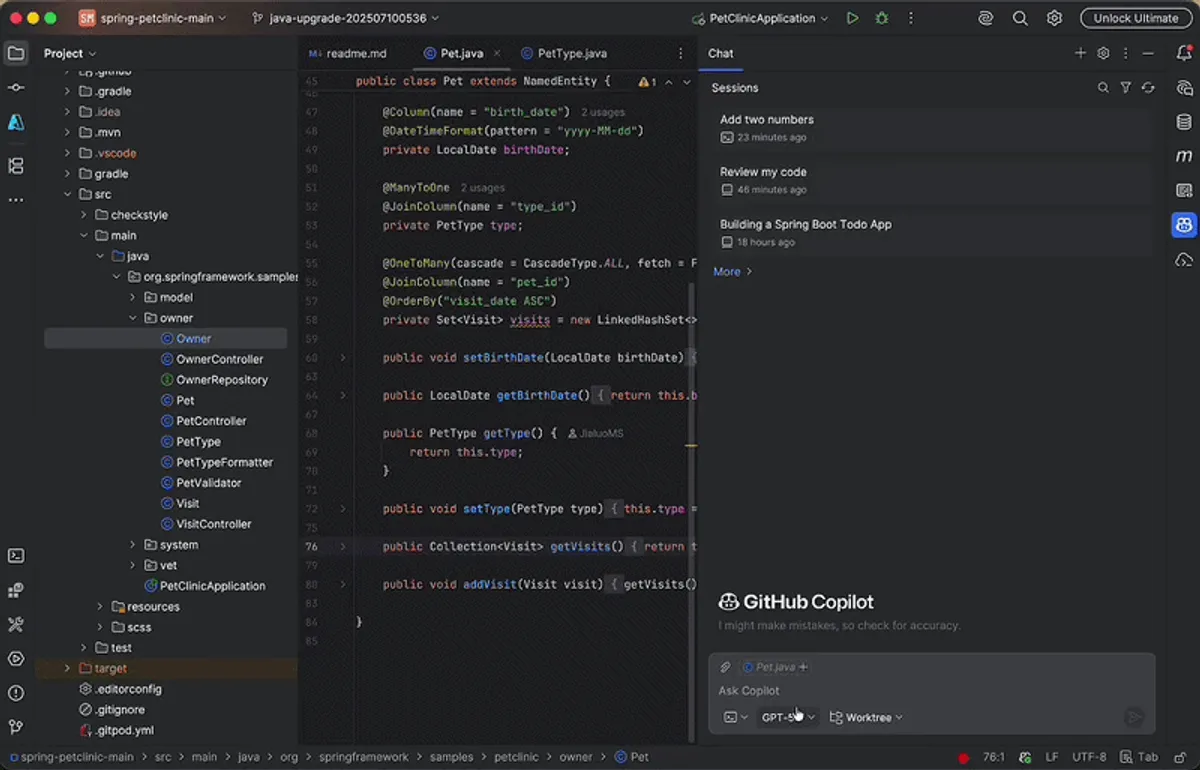
Task: Click the Ask Copilot input field
Action: tap(930, 691)
